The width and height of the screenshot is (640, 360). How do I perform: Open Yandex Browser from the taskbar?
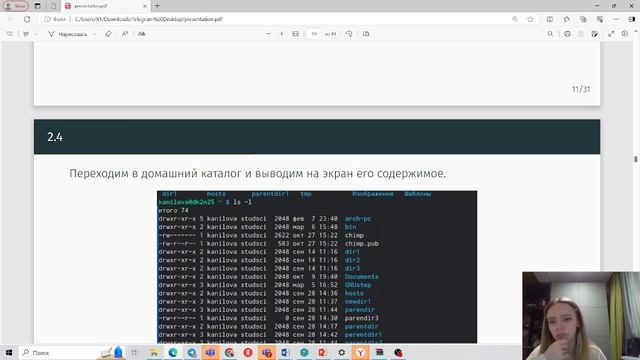(360, 352)
